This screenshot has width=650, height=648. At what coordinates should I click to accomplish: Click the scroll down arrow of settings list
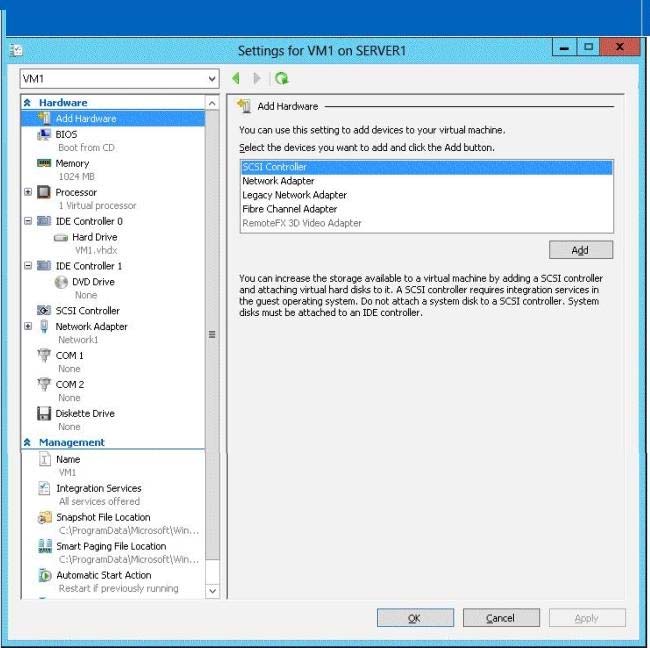[x=212, y=591]
